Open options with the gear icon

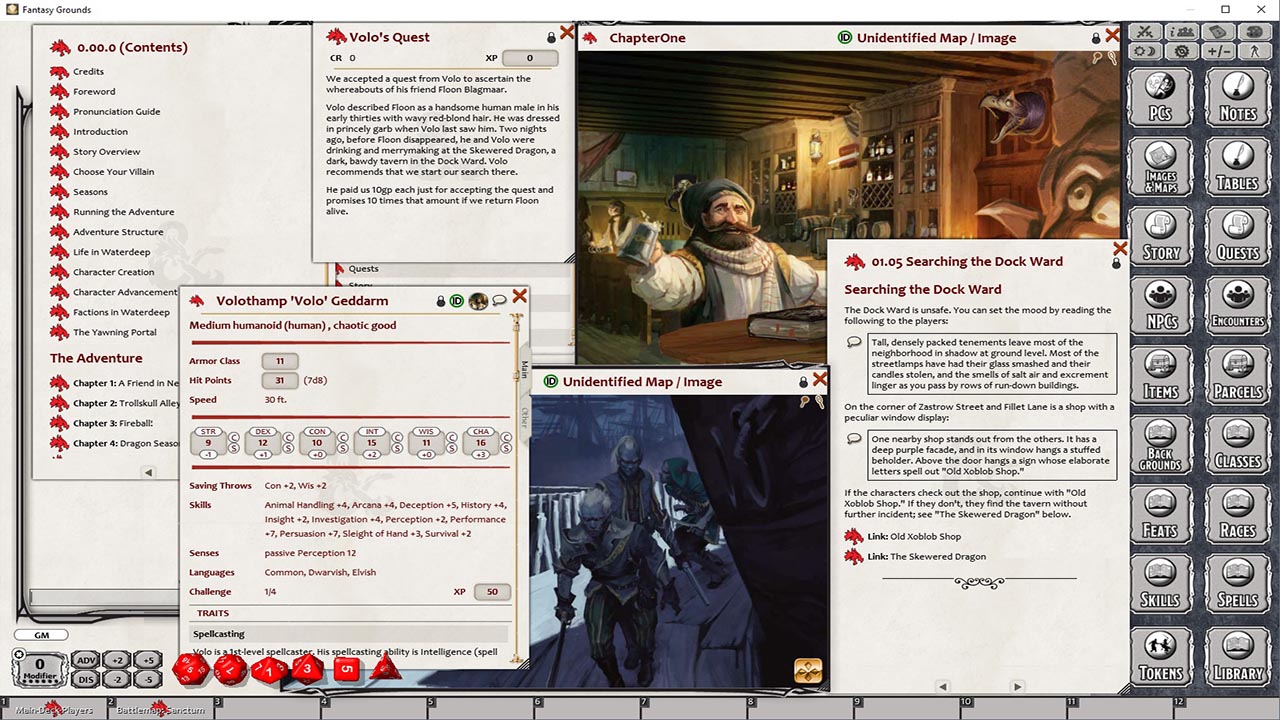coord(1181,51)
